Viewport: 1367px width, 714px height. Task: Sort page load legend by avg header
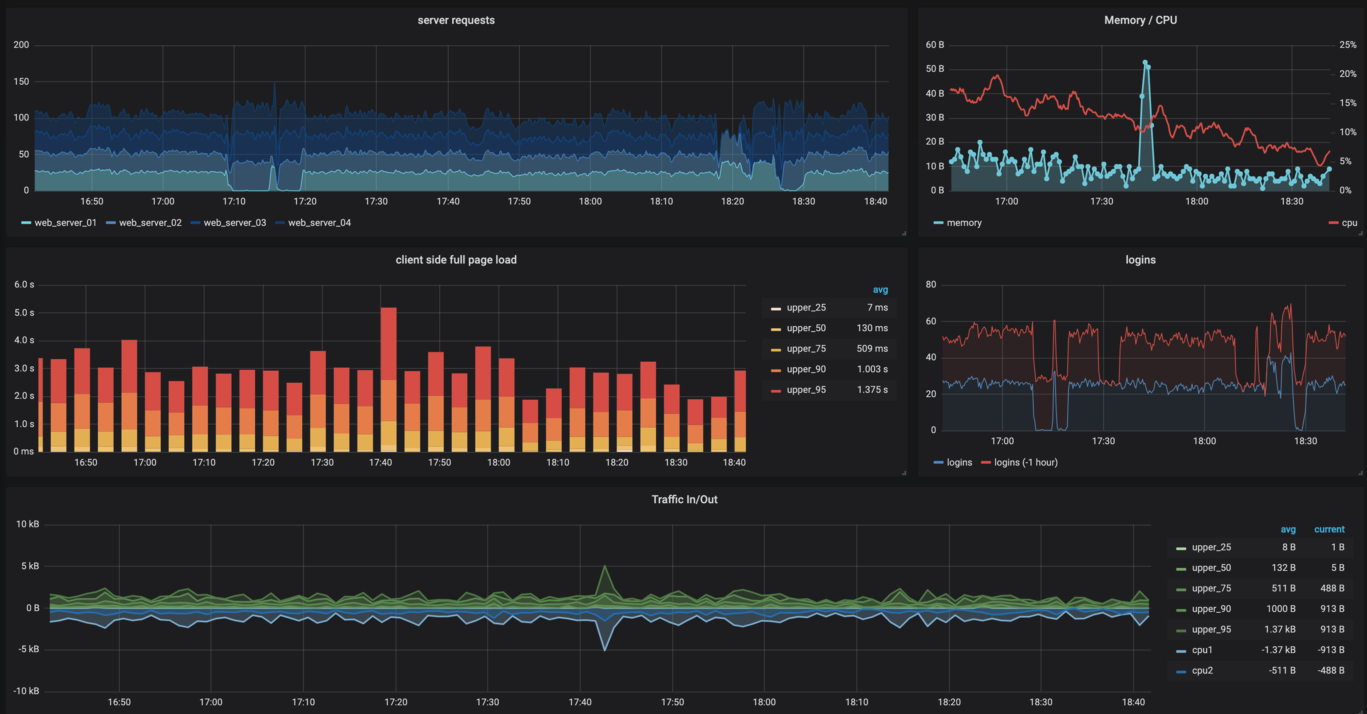click(x=880, y=290)
